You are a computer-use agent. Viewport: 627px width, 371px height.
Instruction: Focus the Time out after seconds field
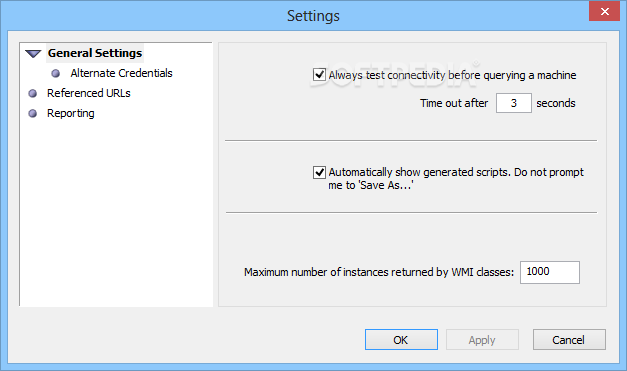coord(514,103)
